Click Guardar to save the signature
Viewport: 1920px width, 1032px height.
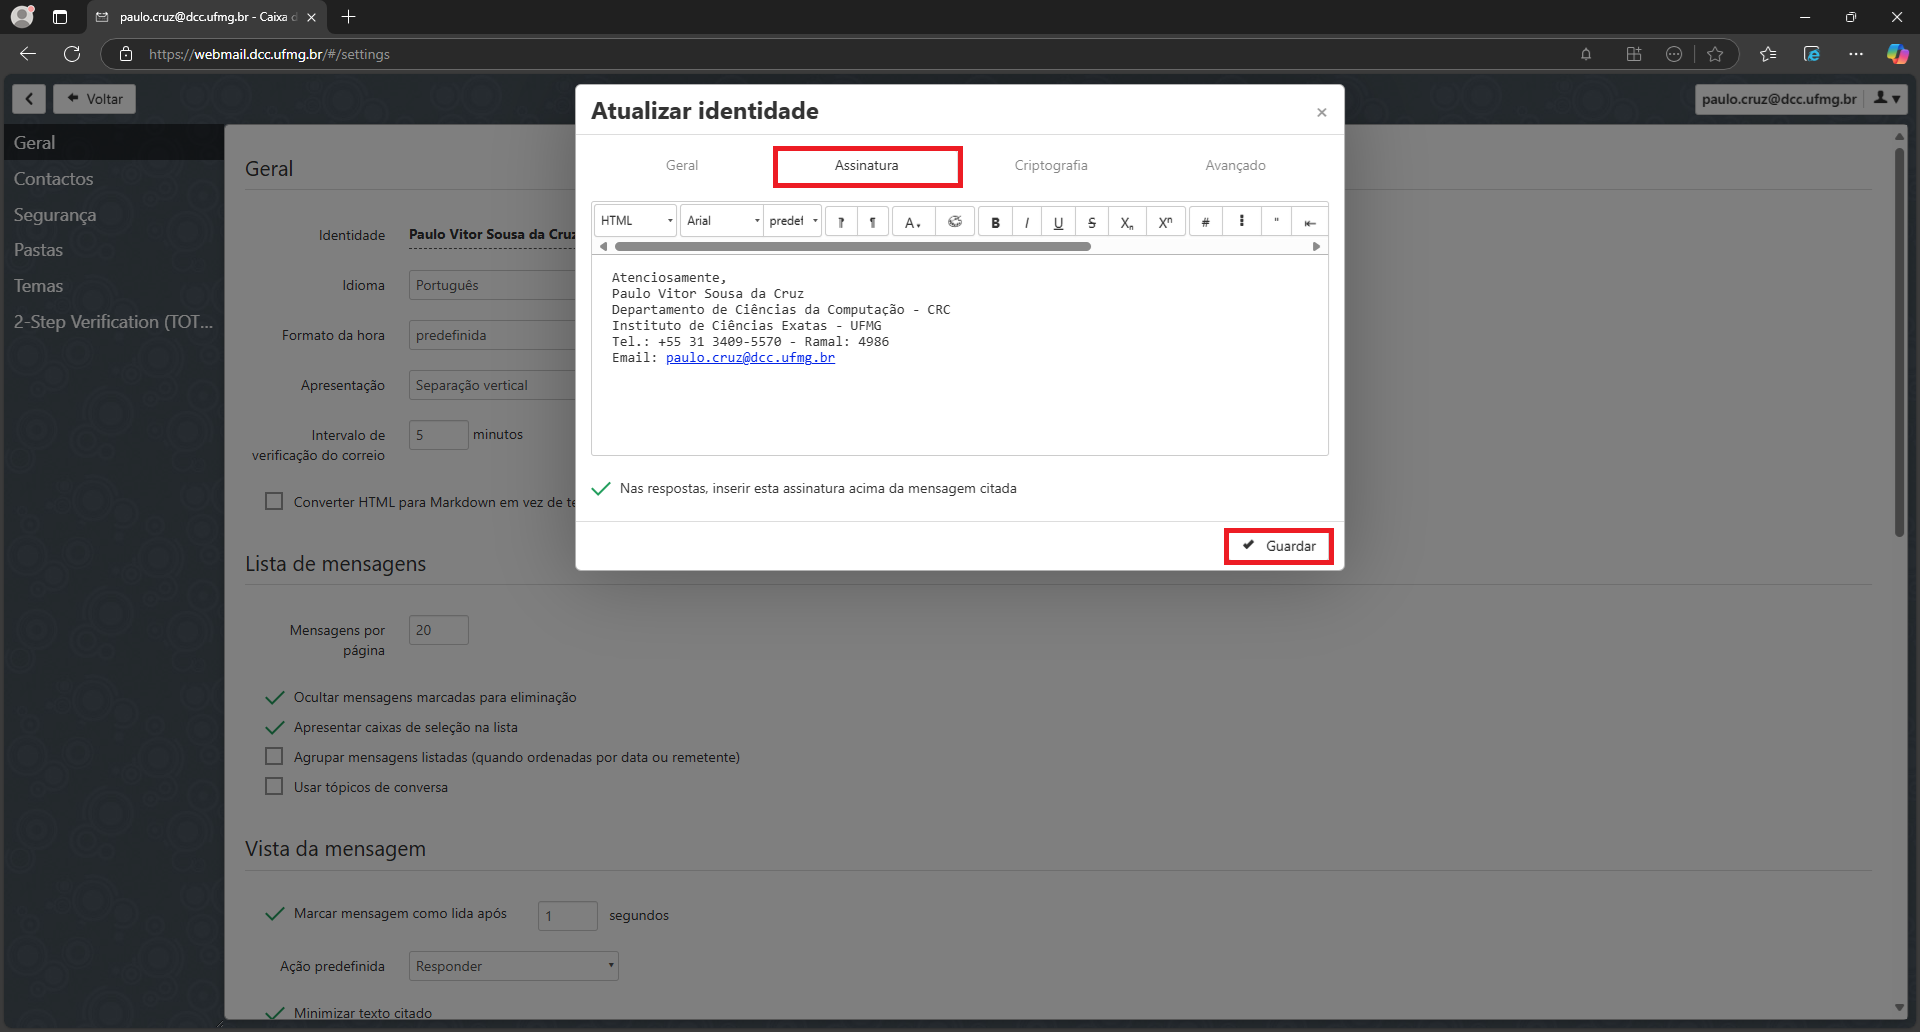tap(1279, 546)
